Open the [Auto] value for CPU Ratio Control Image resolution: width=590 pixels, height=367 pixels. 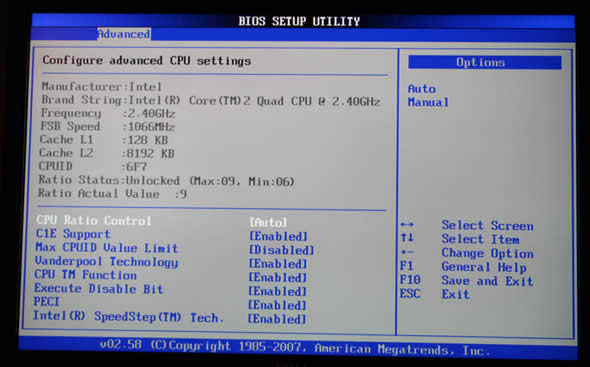(x=268, y=222)
